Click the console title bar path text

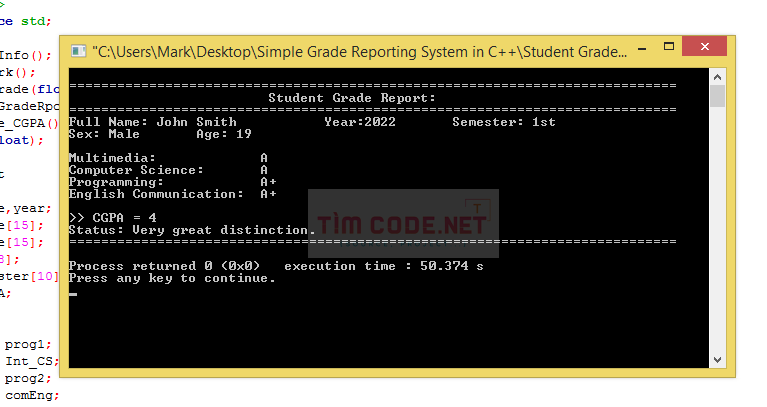pos(360,51)
